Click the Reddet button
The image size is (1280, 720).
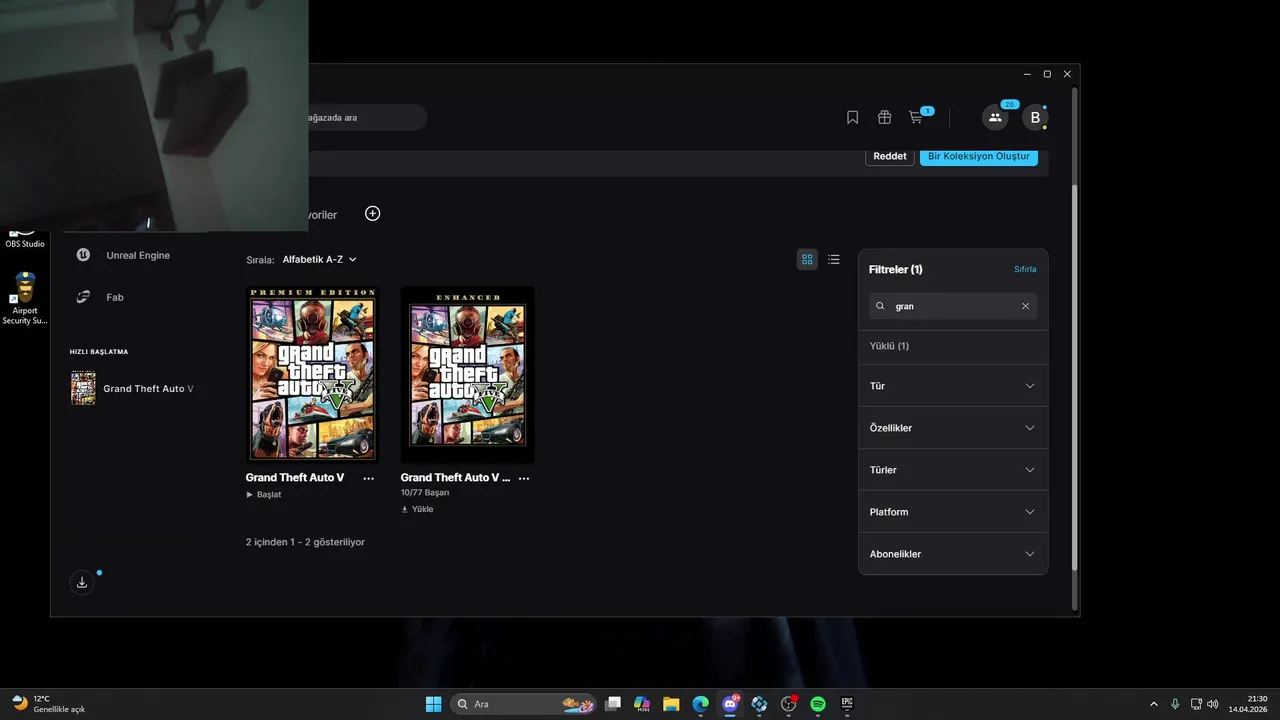(890, 156)
